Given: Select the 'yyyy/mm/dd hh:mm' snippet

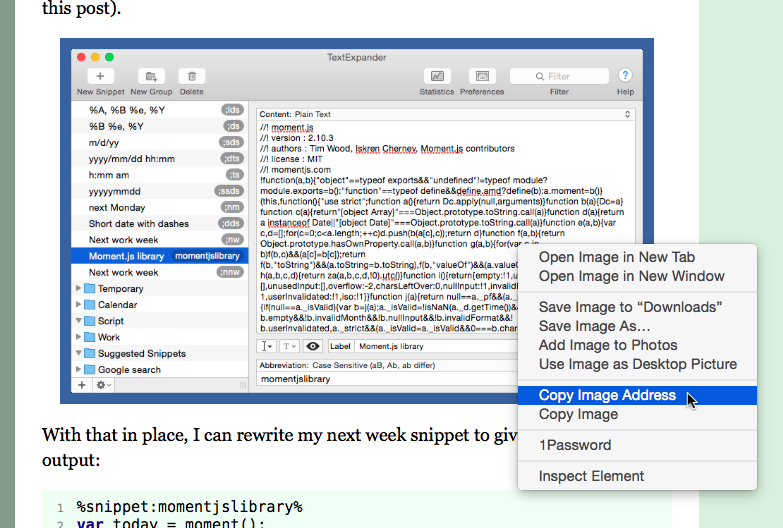Looking at the screenshot, I should tap(160, 159).
